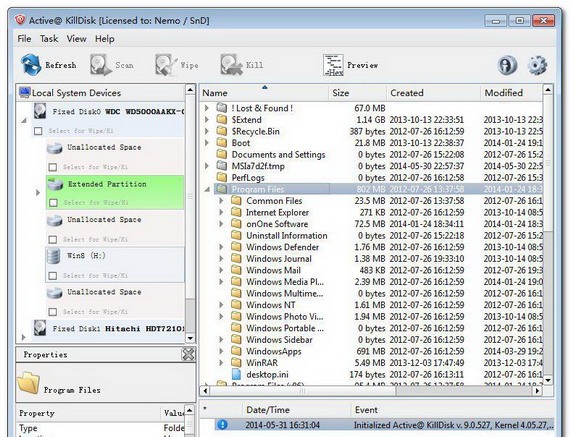The height and width of the screenshot is (437, 570).
Task: Open the Help menu
Action: click(105, 39)
